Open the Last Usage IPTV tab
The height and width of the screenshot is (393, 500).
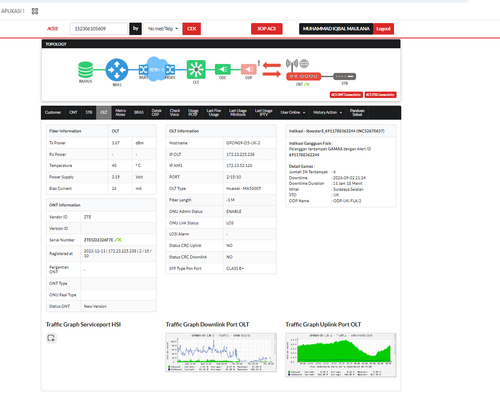263,113
